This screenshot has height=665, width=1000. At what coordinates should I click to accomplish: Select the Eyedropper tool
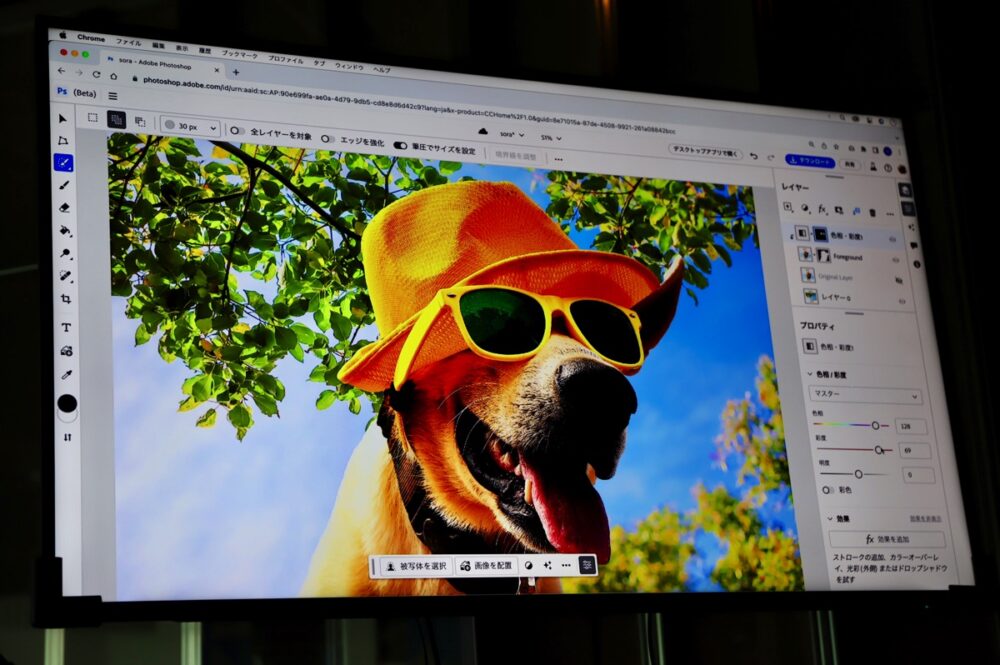[67, 375]
